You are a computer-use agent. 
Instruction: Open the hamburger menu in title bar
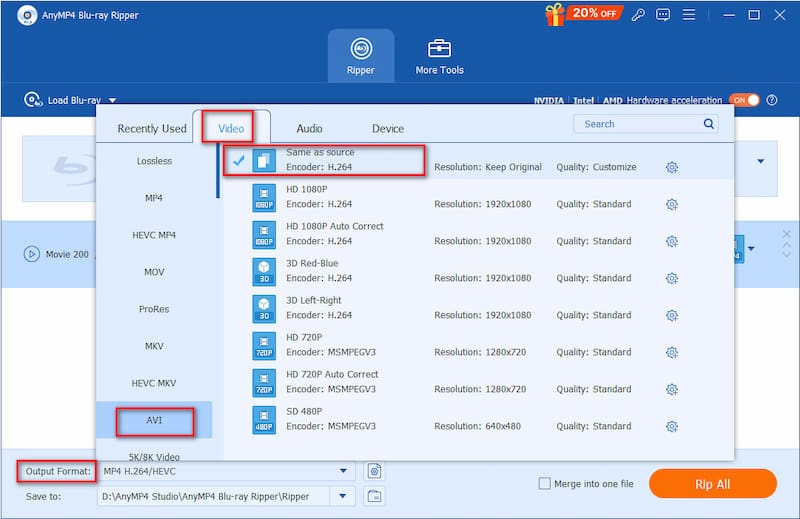point(686,15)
